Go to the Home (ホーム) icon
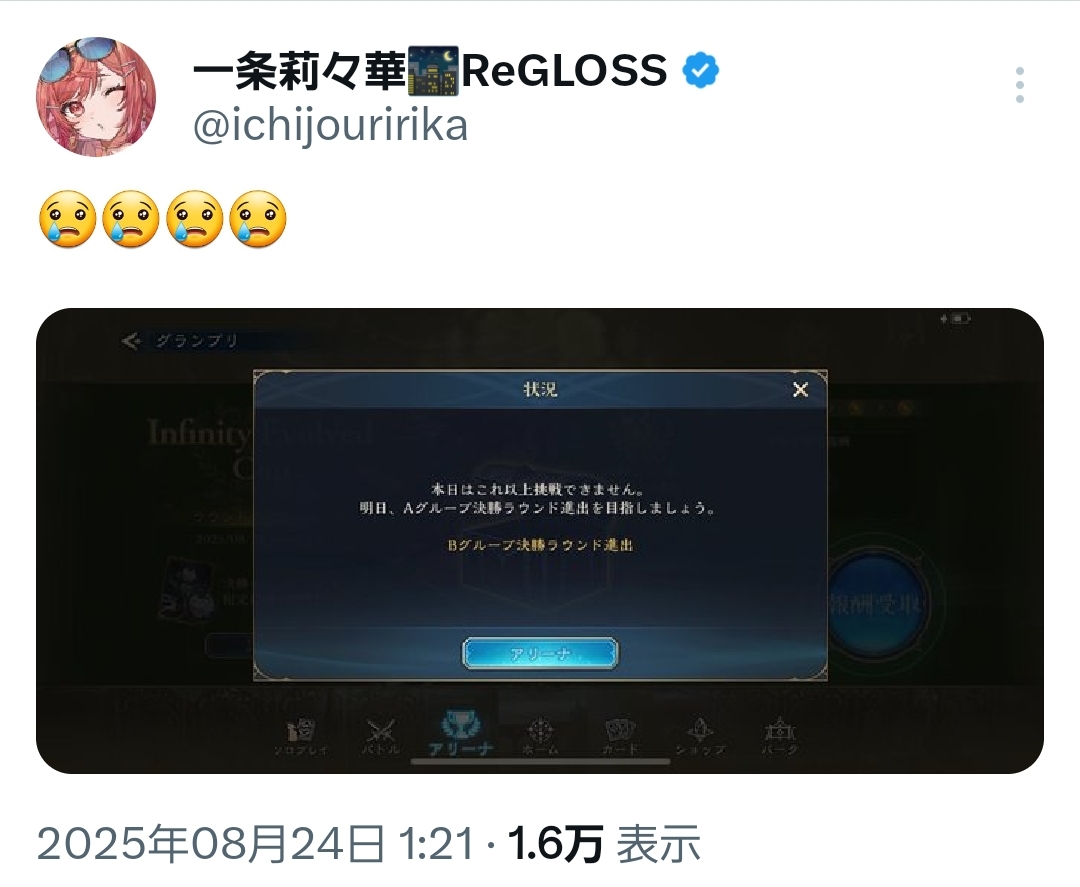 pyautogui.click(x=541, y=737)
